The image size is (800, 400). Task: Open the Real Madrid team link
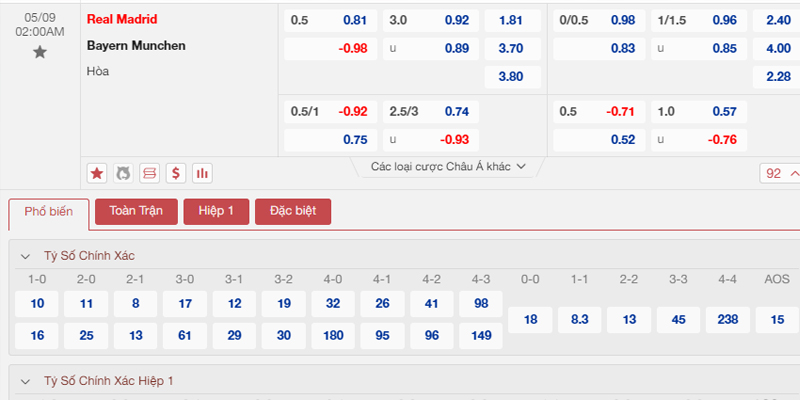click(122, 19)
